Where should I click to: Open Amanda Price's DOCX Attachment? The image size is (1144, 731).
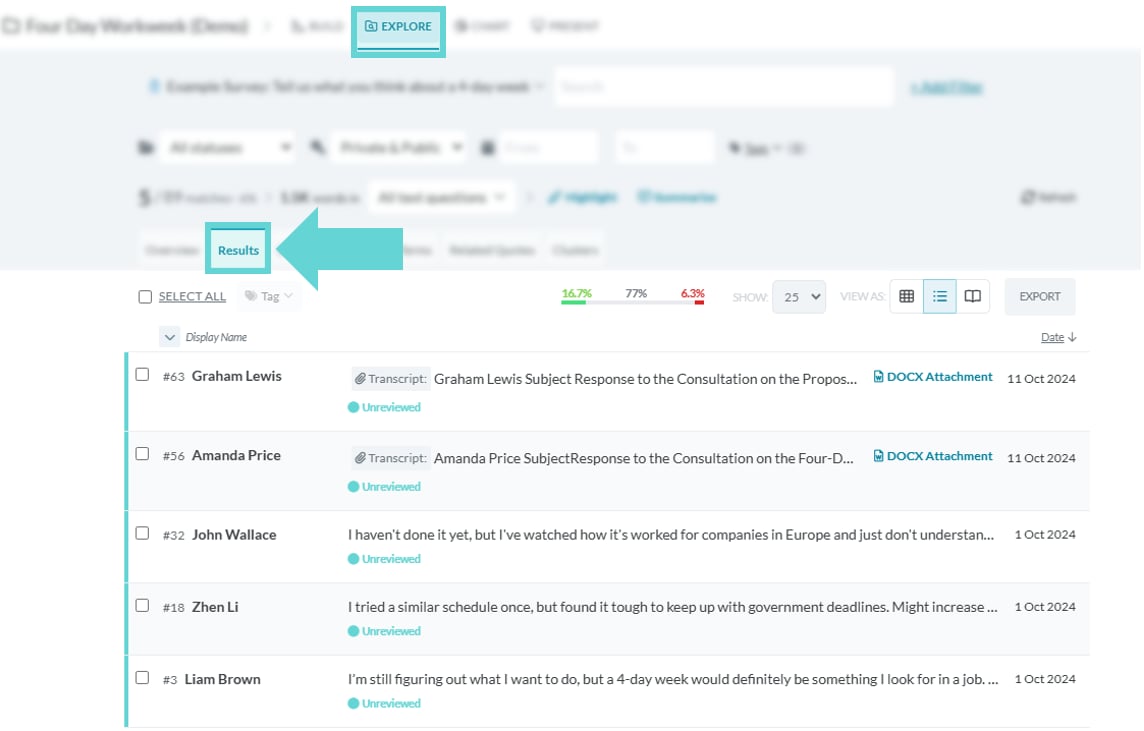(x=933, y=456)
